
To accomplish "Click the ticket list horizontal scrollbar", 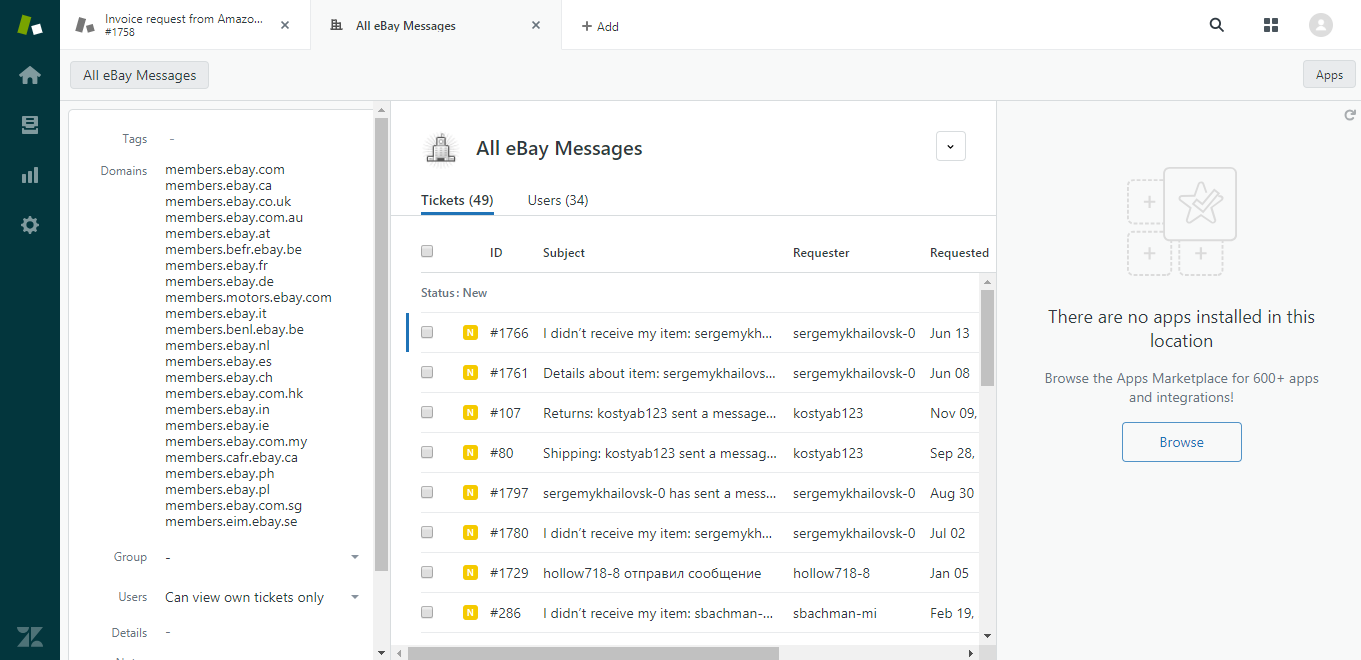I will (x=593, y=653).
